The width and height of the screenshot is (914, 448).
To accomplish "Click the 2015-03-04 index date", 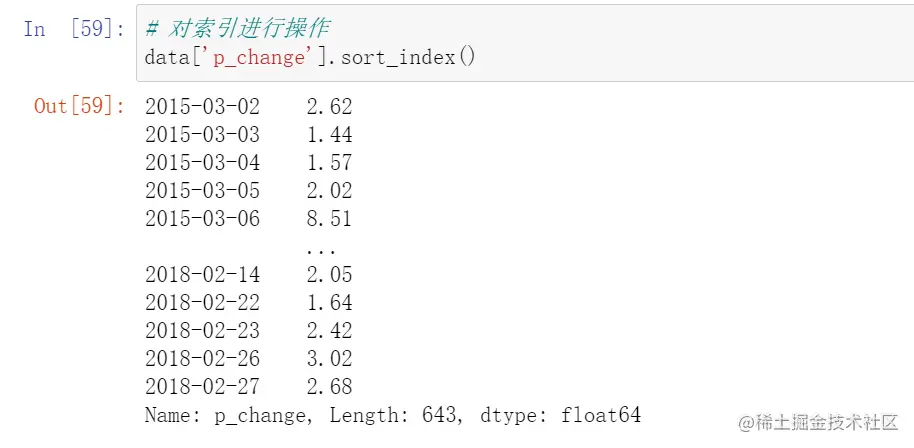I will coord(202,162).
